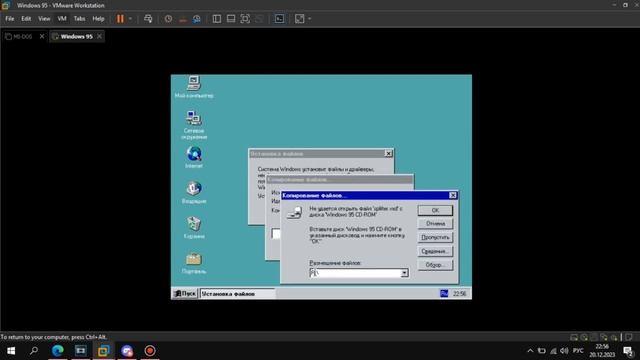Open the Windows 10 Start menu
Viewport: 640px width, 360px height.
click(x=11, y=351)
